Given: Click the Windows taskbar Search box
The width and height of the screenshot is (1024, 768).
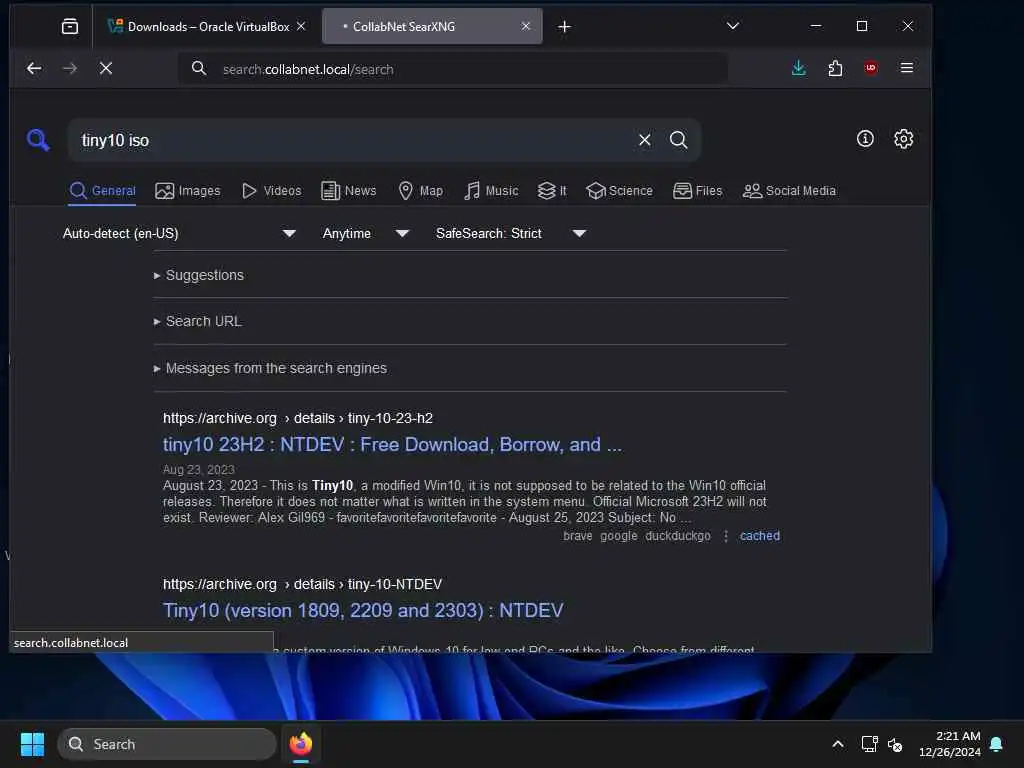Looking at the screenshot, I should coord(167,744).
